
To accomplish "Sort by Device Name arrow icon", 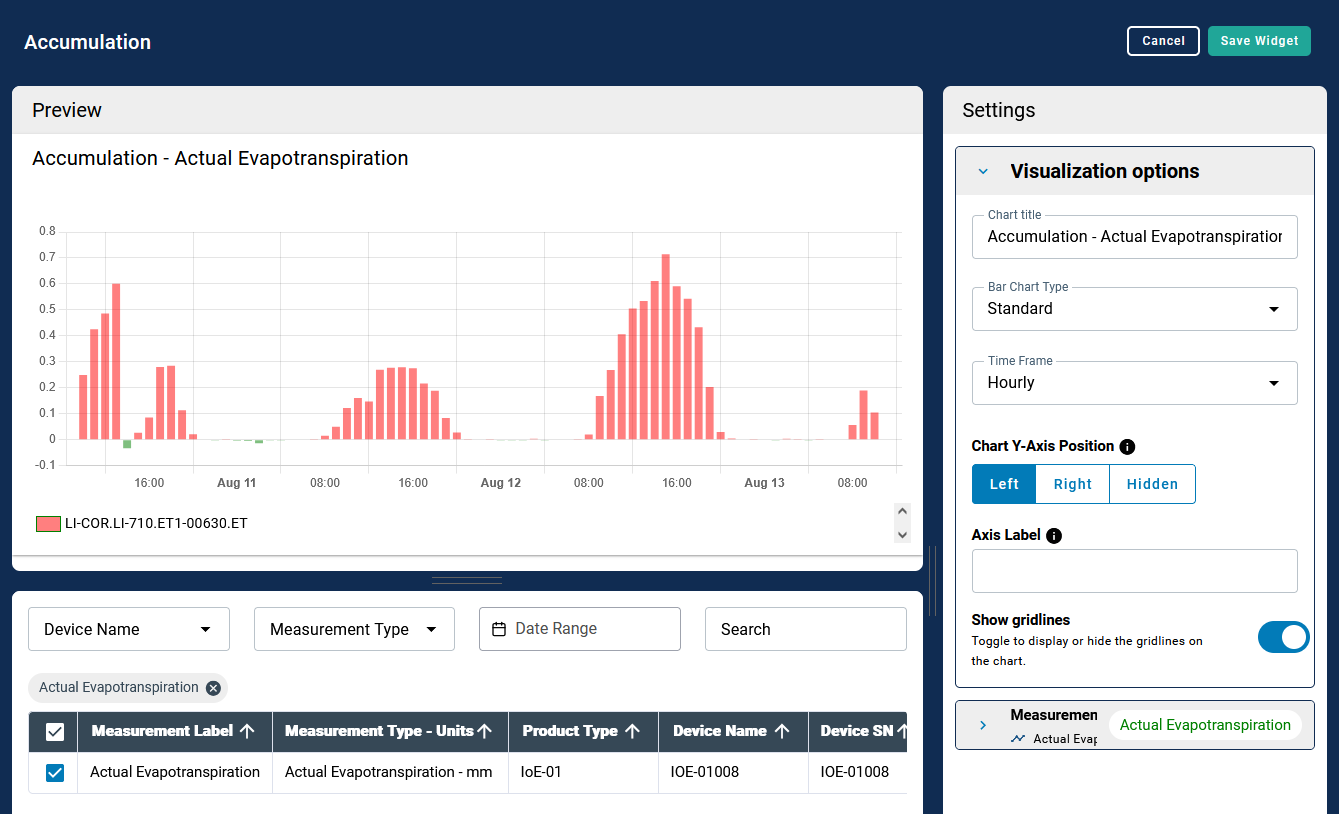I will pyautogui.click(x=782, y=731).
